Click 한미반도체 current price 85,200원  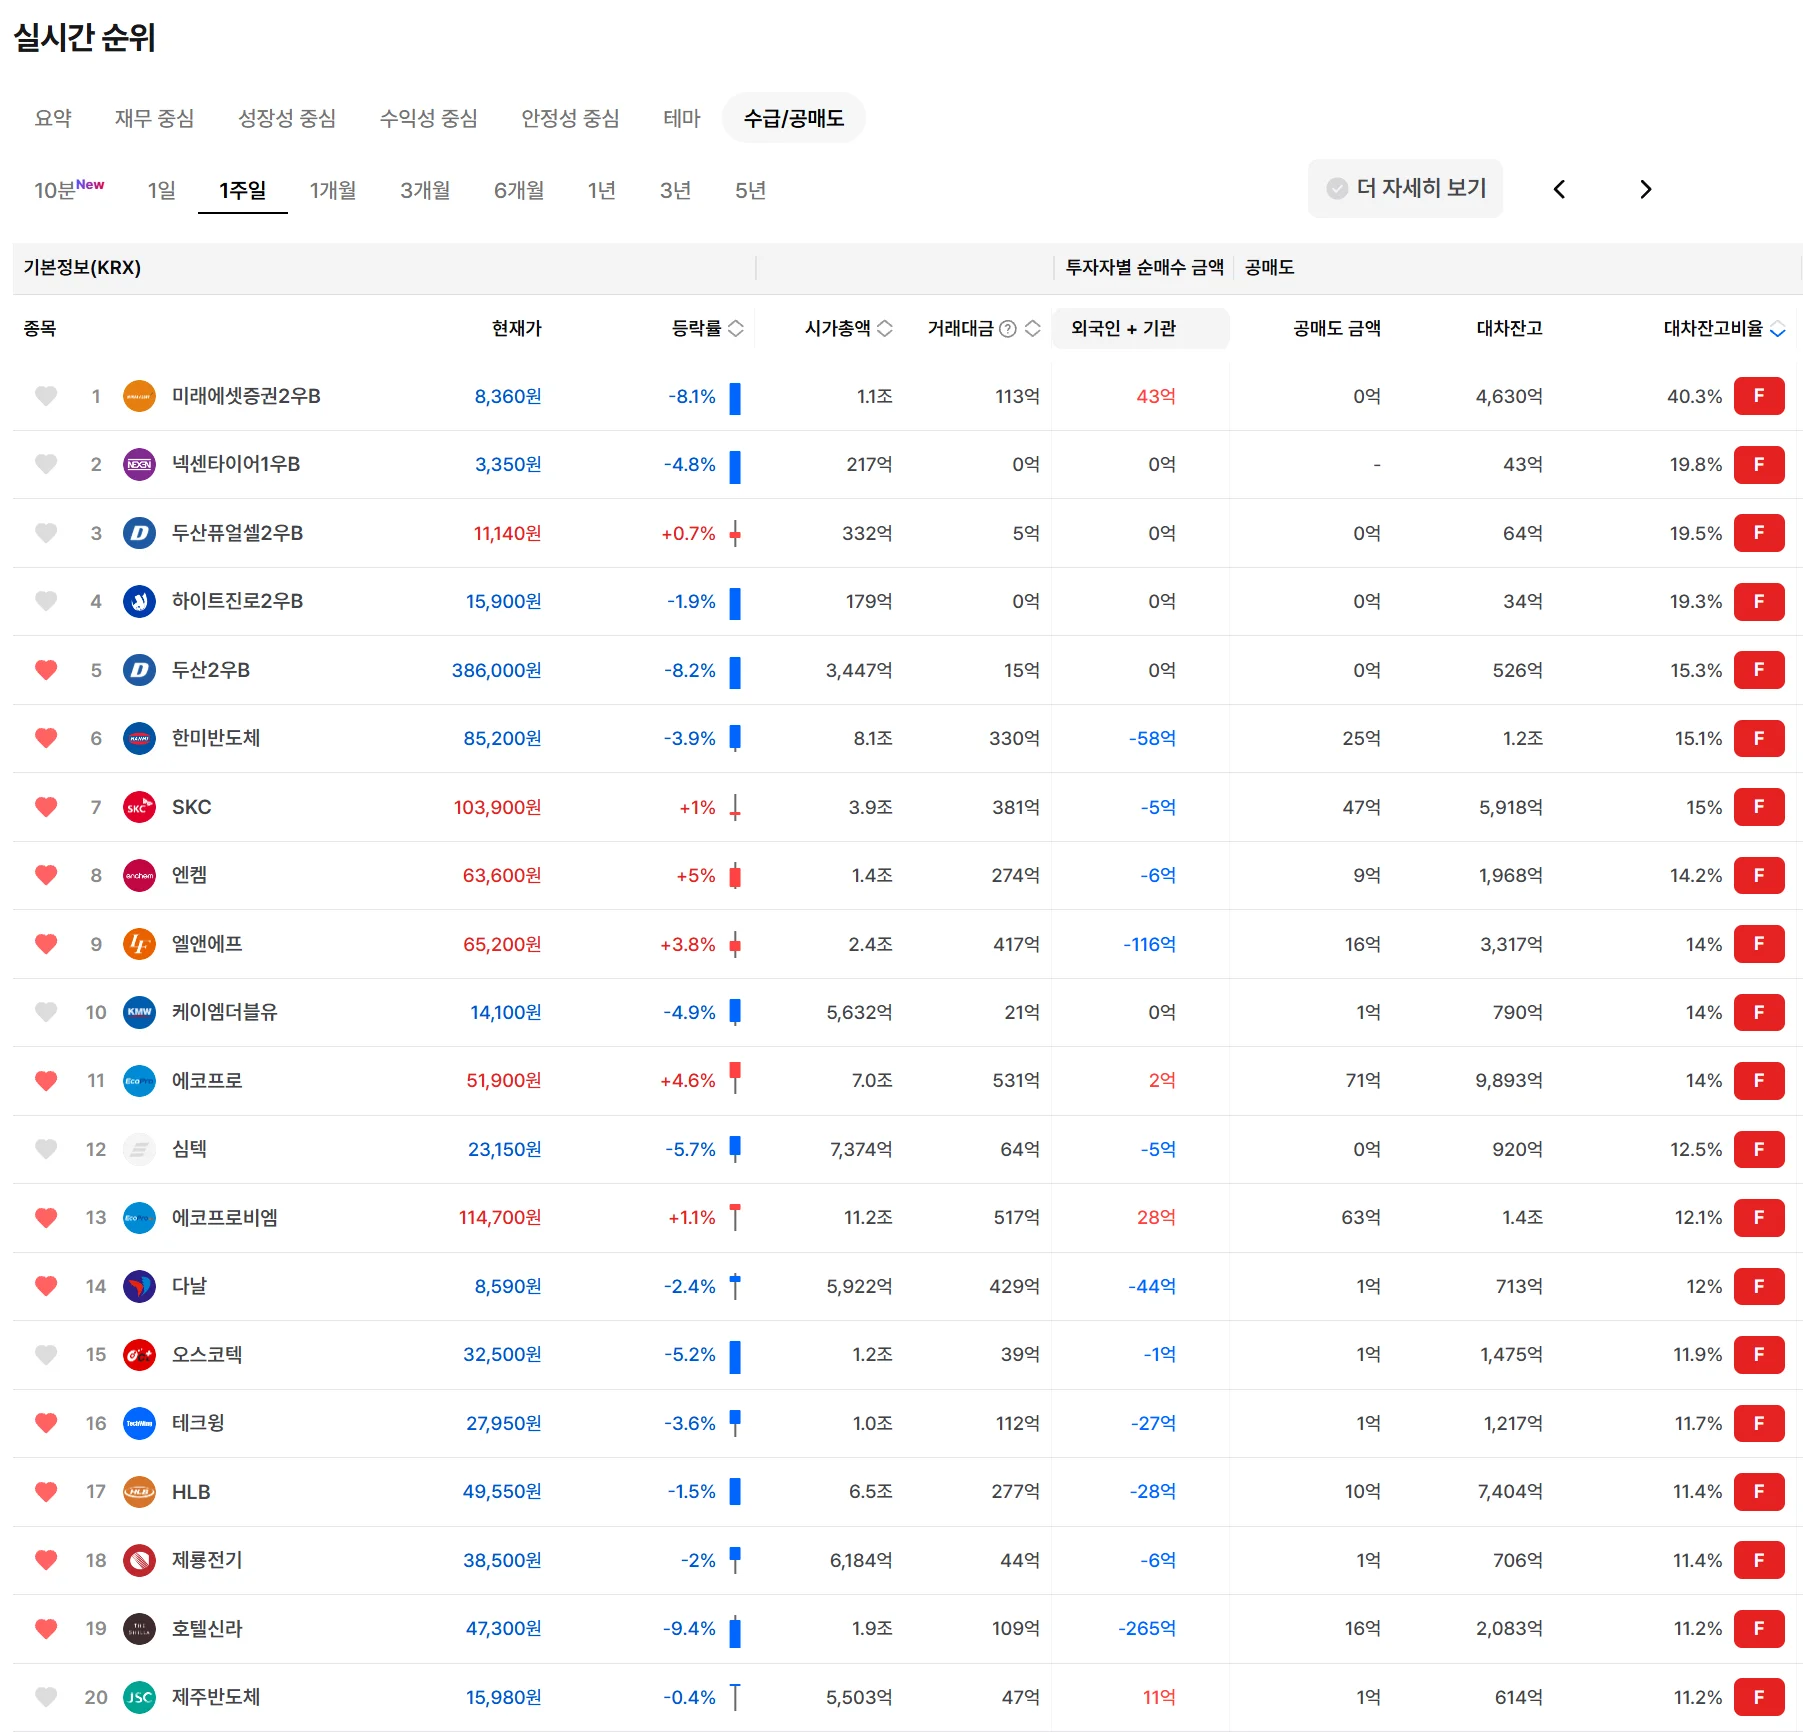[x=502, y=738]
